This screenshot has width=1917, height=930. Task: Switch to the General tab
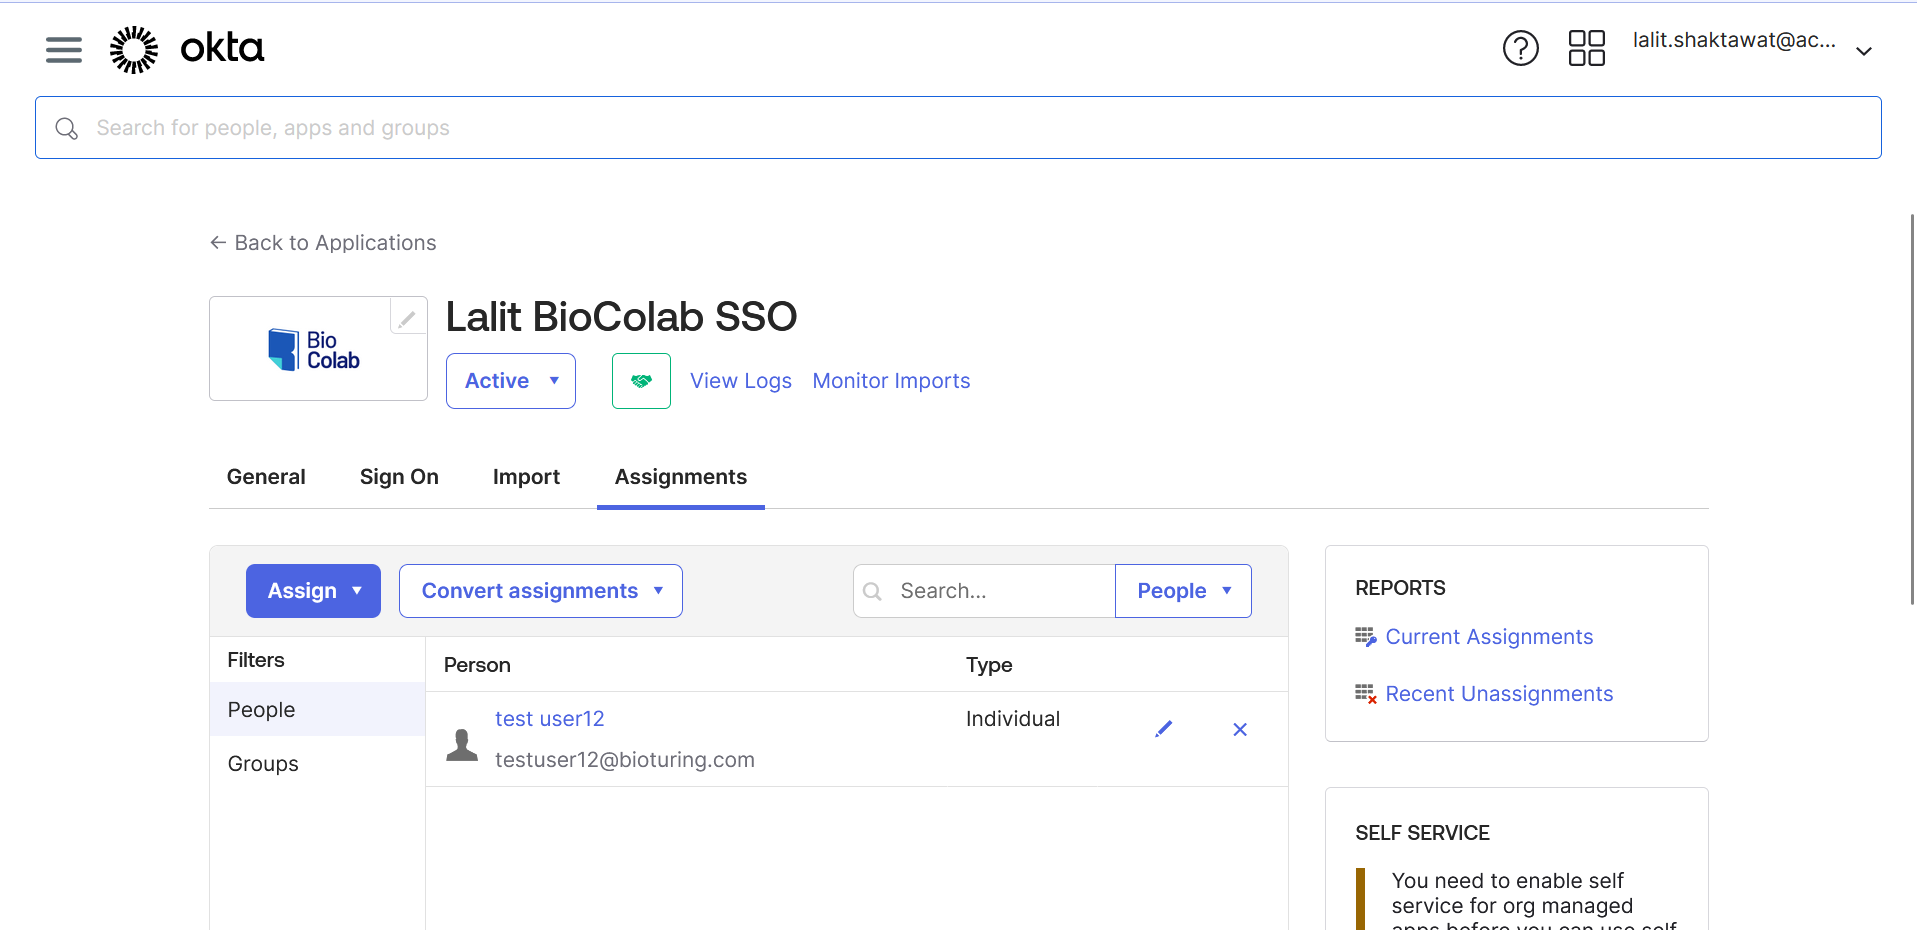tap(266, 477)
